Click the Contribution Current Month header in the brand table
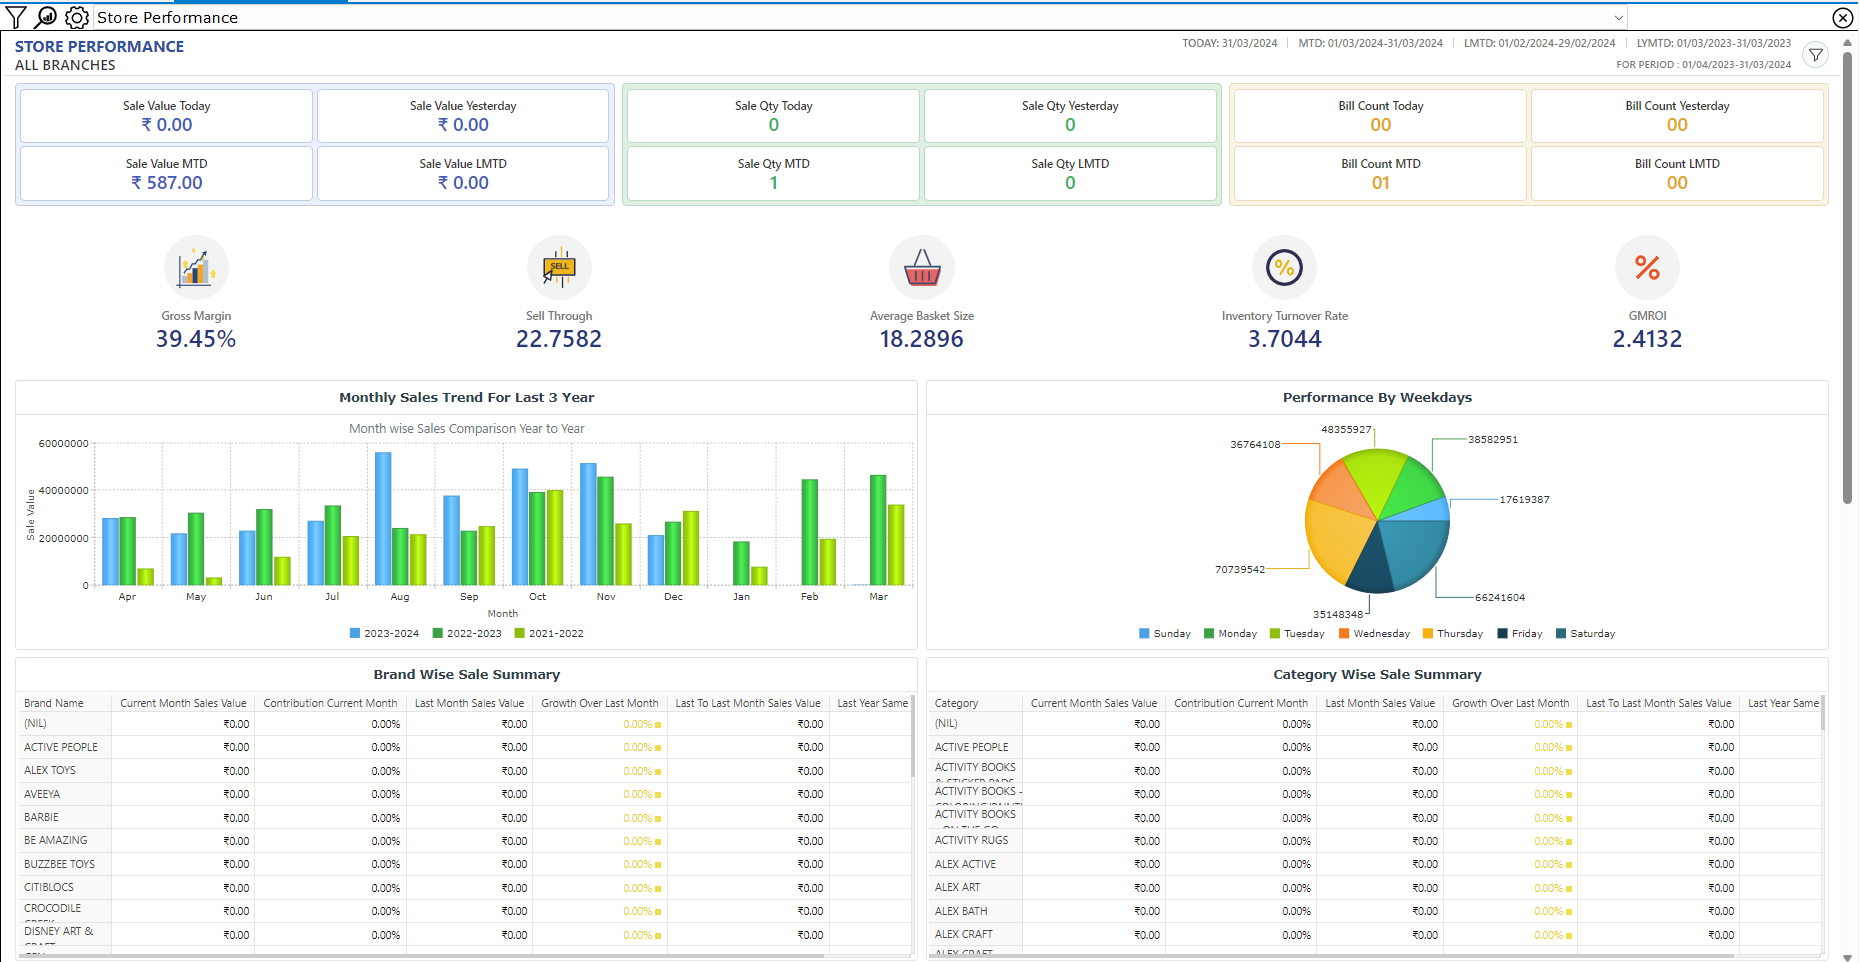Image resolution: width=1859 pixels, height=962 pixels. (330, 703)
